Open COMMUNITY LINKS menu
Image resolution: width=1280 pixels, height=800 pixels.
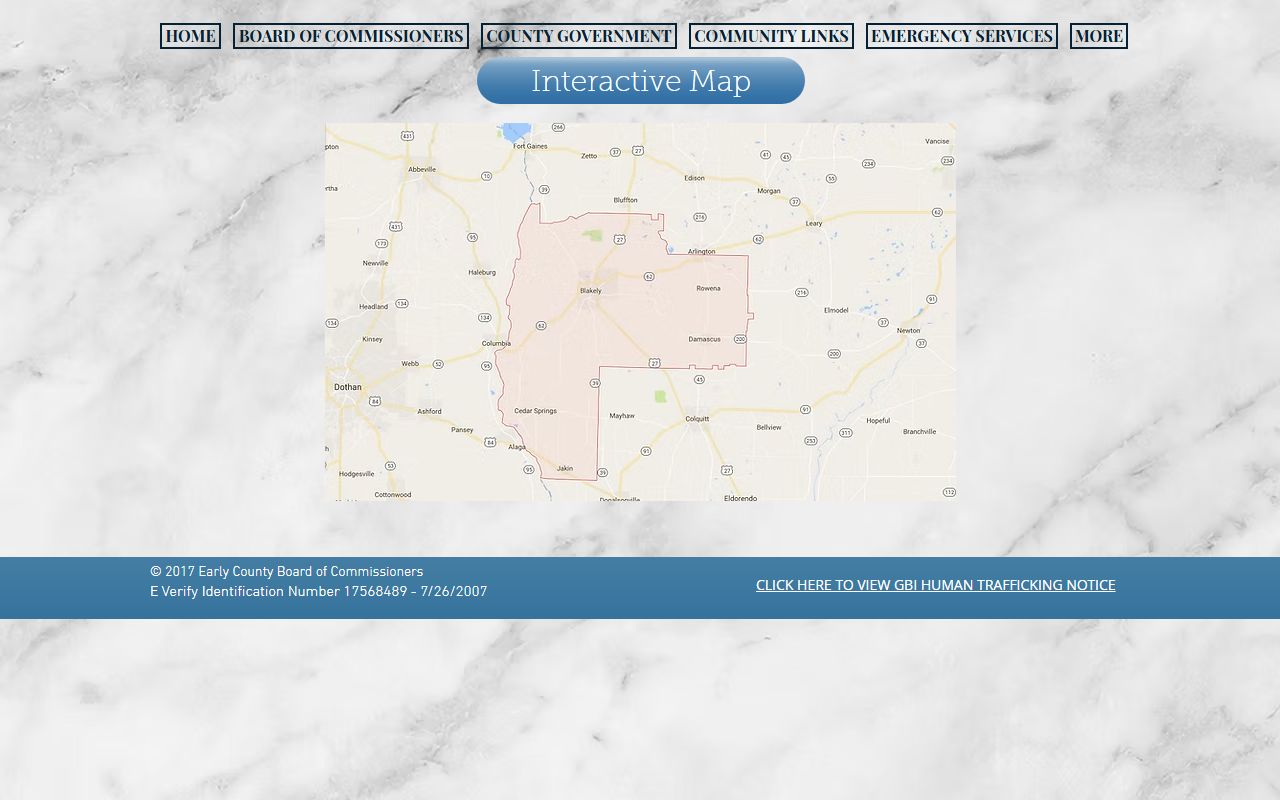pos(771,36)
